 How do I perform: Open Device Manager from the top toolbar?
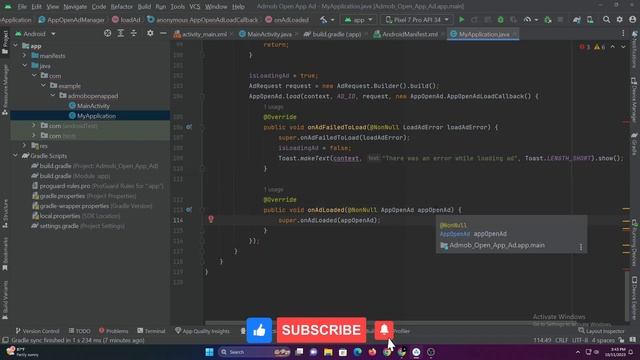(590, 20)
